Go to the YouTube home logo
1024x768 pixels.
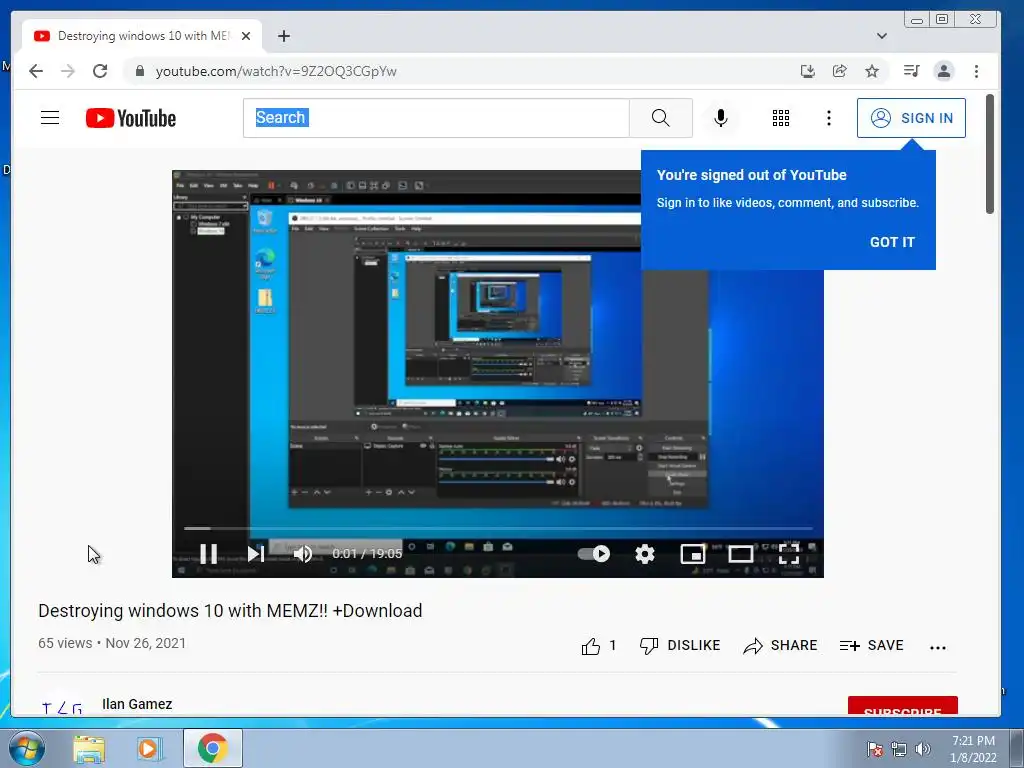pos(131,118)
